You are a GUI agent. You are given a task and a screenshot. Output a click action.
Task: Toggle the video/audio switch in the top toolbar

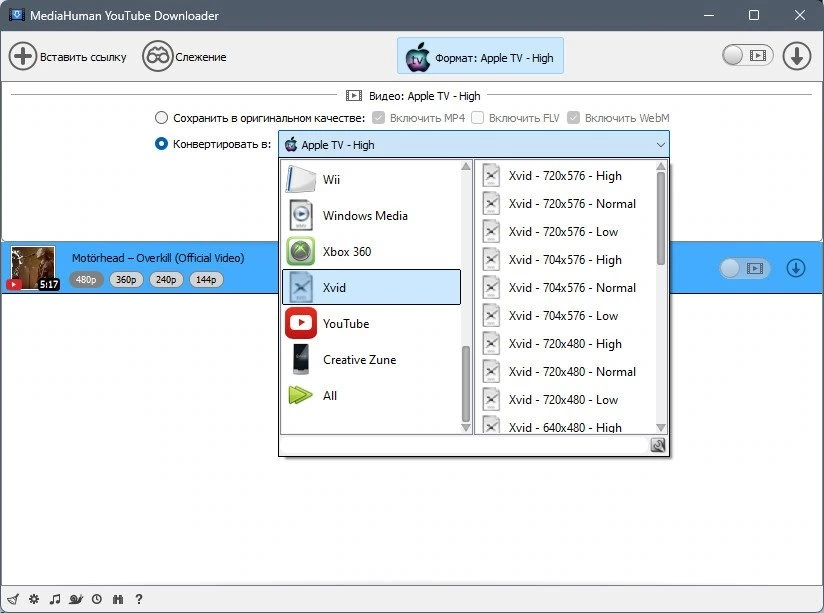click(x=747, y=55)
